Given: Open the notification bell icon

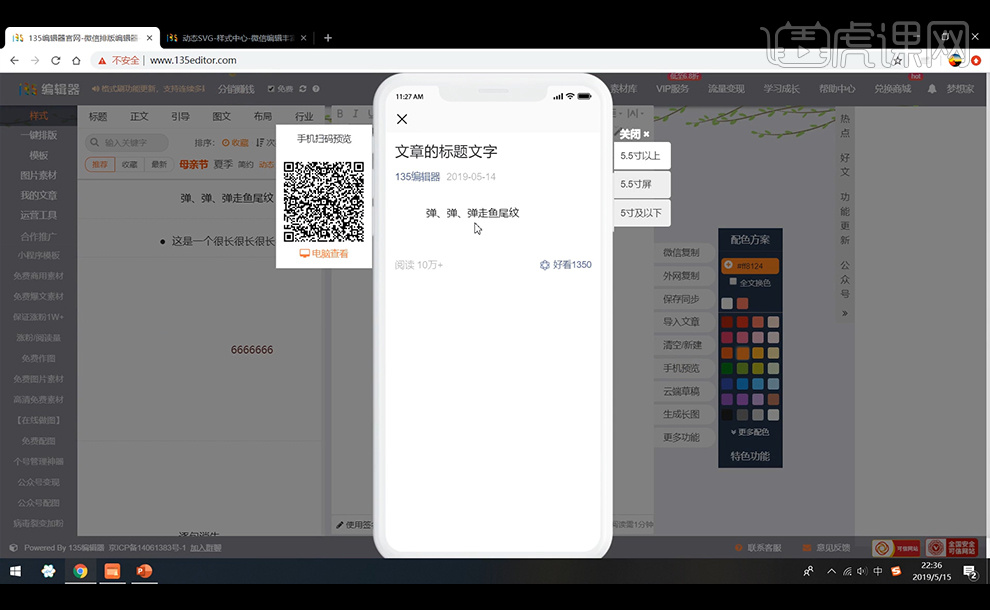Looking at the screenshot, I should coord(932,89).
